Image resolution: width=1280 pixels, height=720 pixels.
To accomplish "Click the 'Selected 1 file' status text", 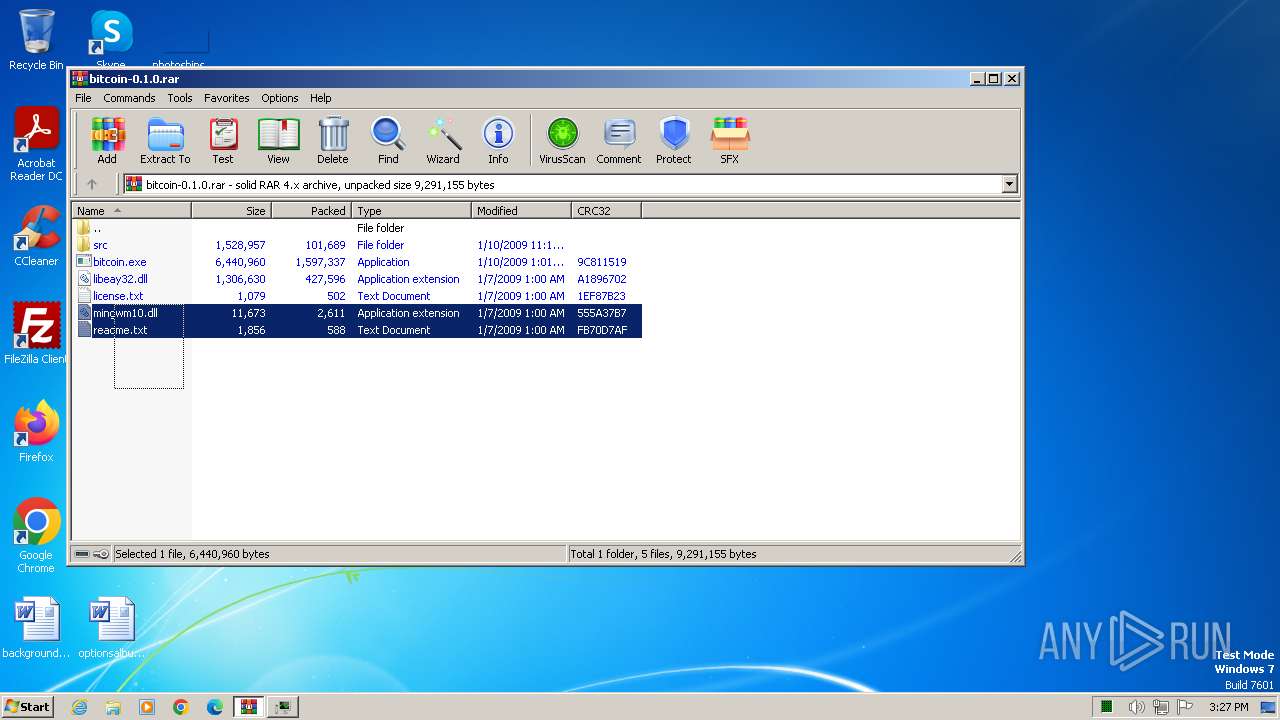I will [192, 554].
